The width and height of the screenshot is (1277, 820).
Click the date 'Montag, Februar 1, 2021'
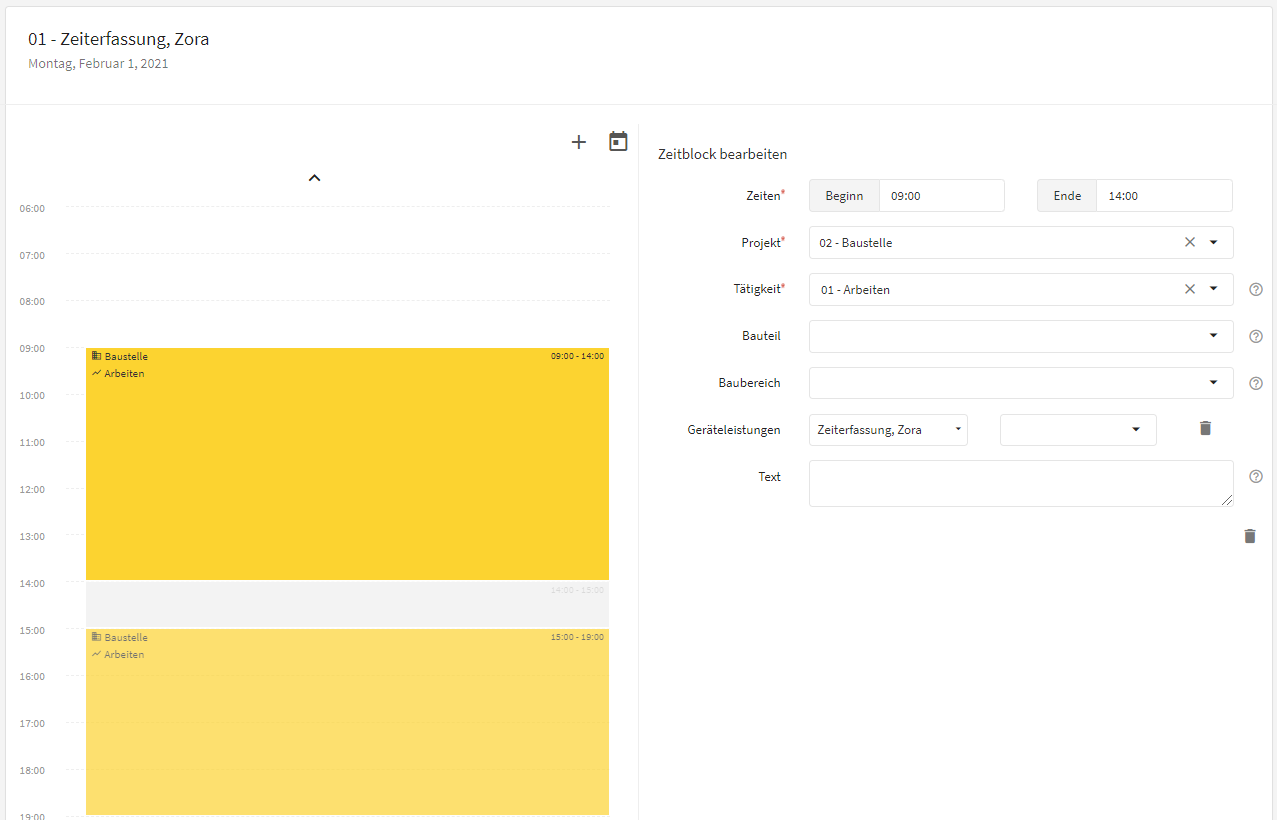tap(98, 64)
